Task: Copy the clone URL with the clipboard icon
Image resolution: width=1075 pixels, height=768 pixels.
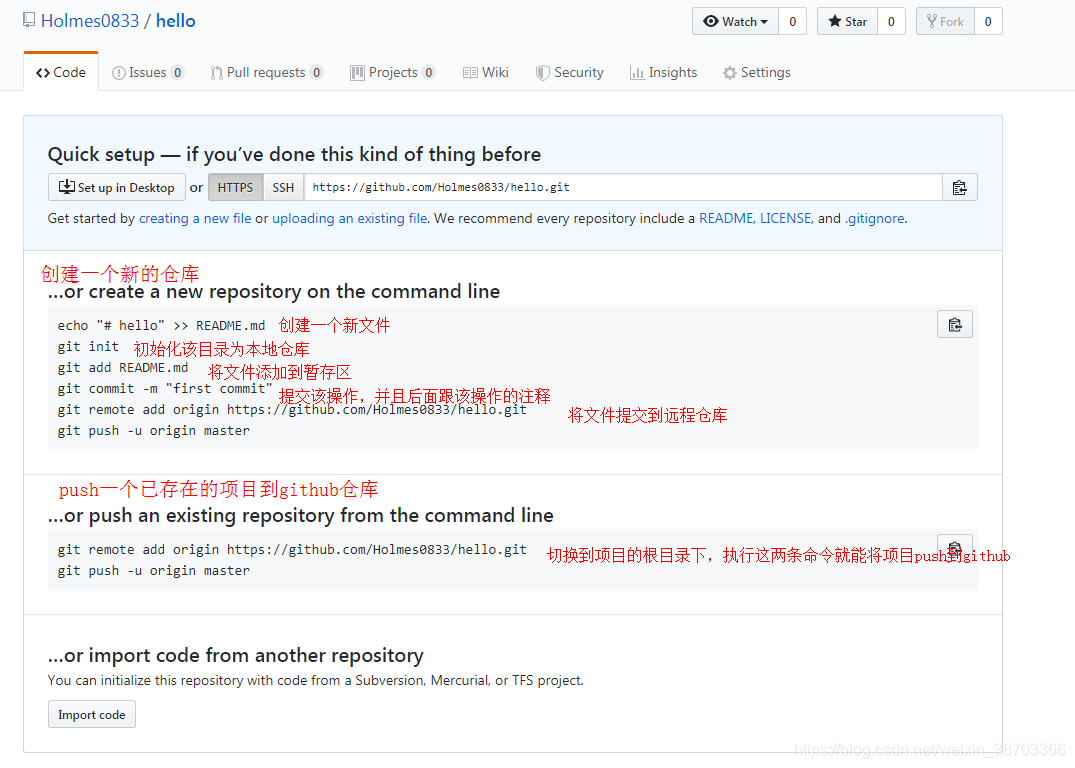Action: pos(960,187)
